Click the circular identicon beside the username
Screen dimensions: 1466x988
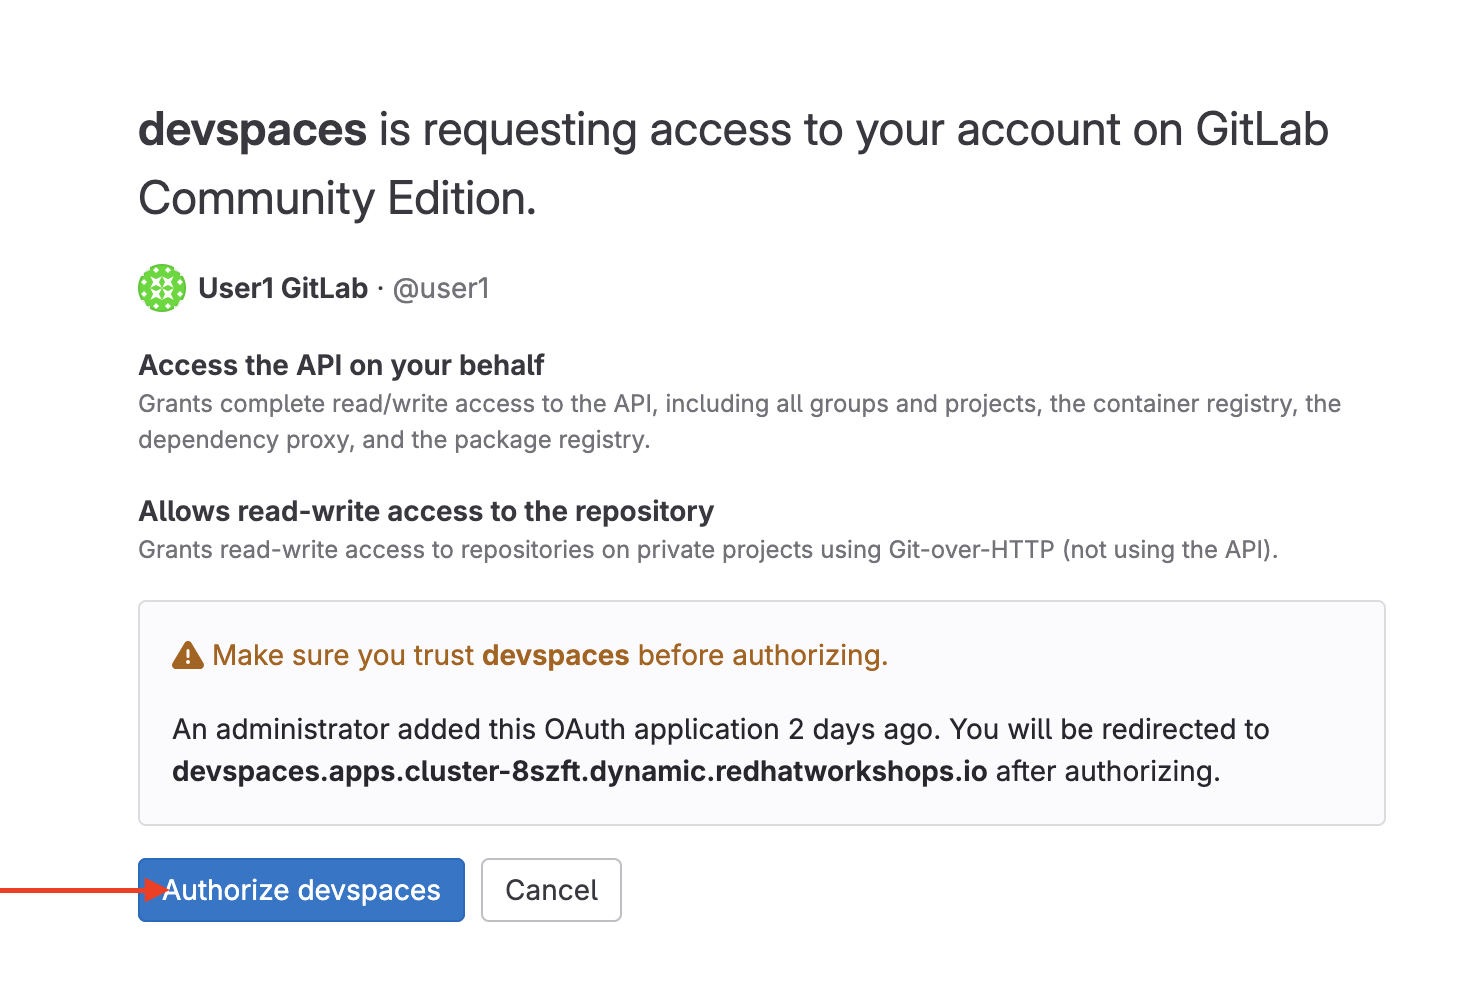[x=161, y=288]
